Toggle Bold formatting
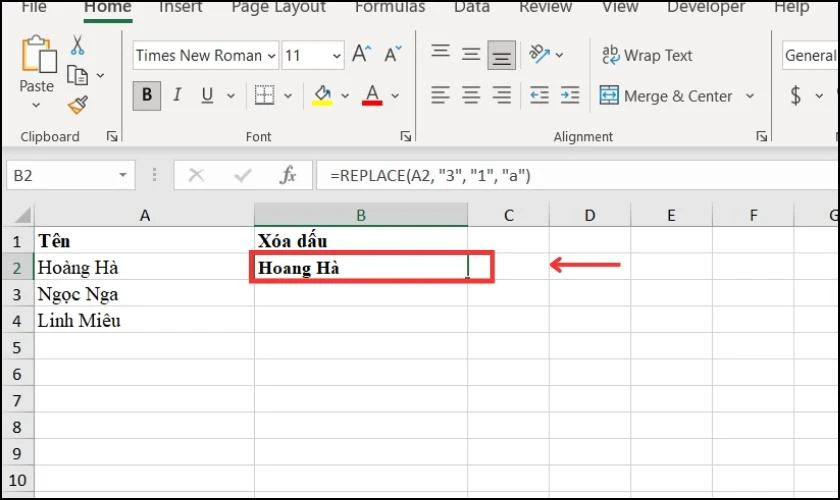Viewport: 840px width, 500px height. pyautogui.click(x=147, y=95)
